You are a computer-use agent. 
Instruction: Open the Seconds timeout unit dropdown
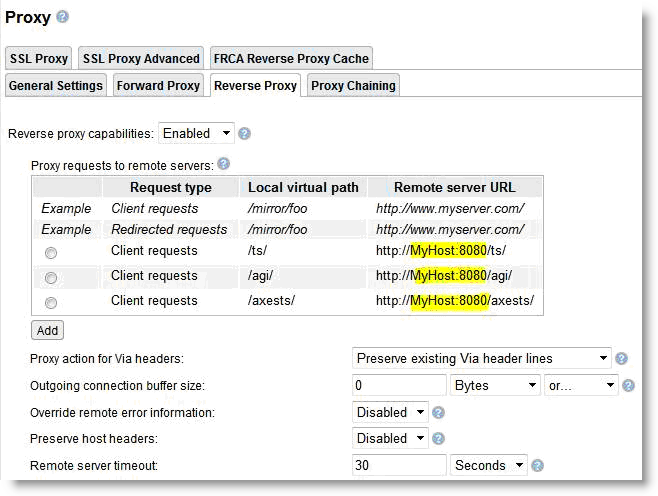(489, 465)
